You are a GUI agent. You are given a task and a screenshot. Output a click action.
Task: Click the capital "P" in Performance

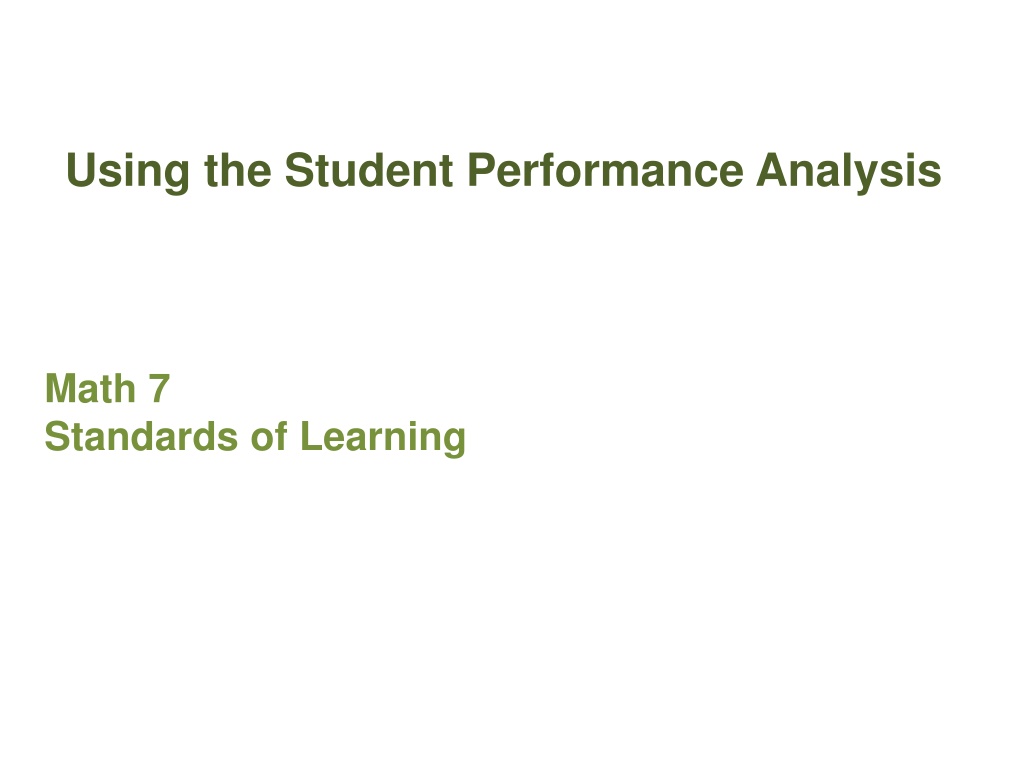pyautogui.click(x=482, y=170)
